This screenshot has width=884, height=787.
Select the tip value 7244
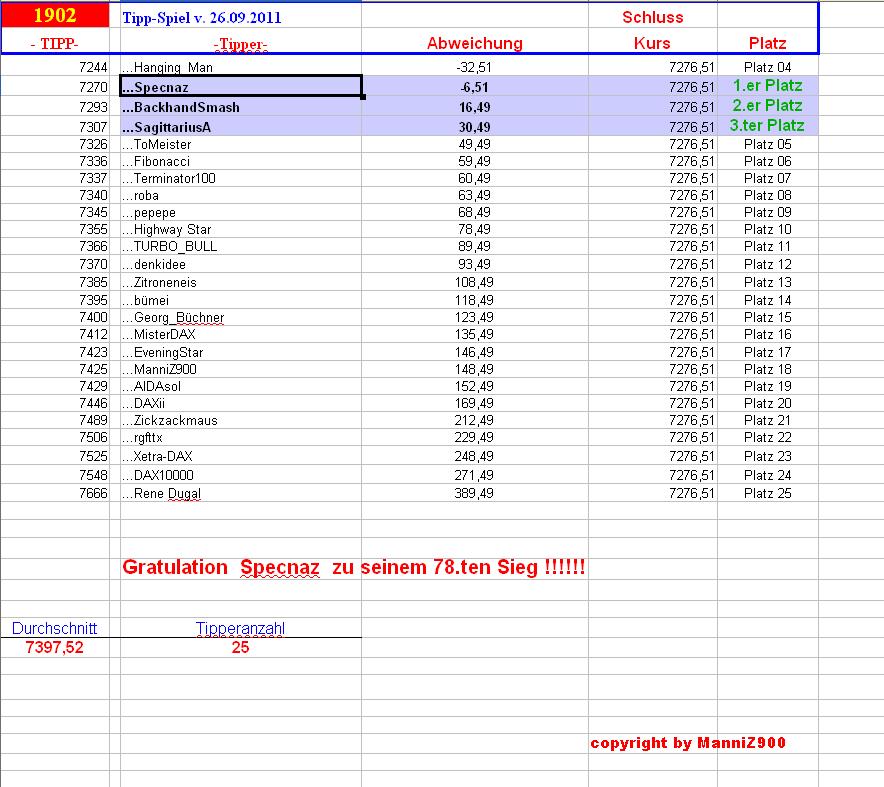[93, 68]
